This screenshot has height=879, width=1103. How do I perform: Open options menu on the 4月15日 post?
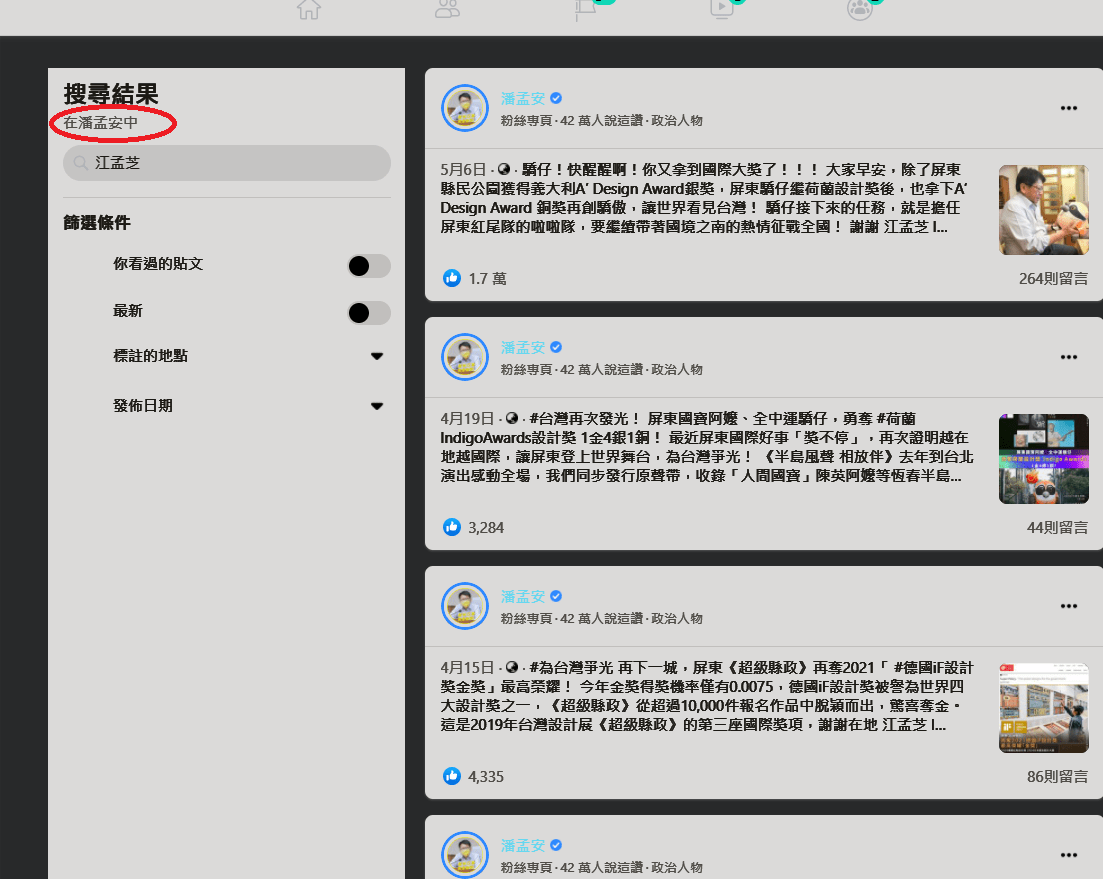click(x=1069, y=606)
